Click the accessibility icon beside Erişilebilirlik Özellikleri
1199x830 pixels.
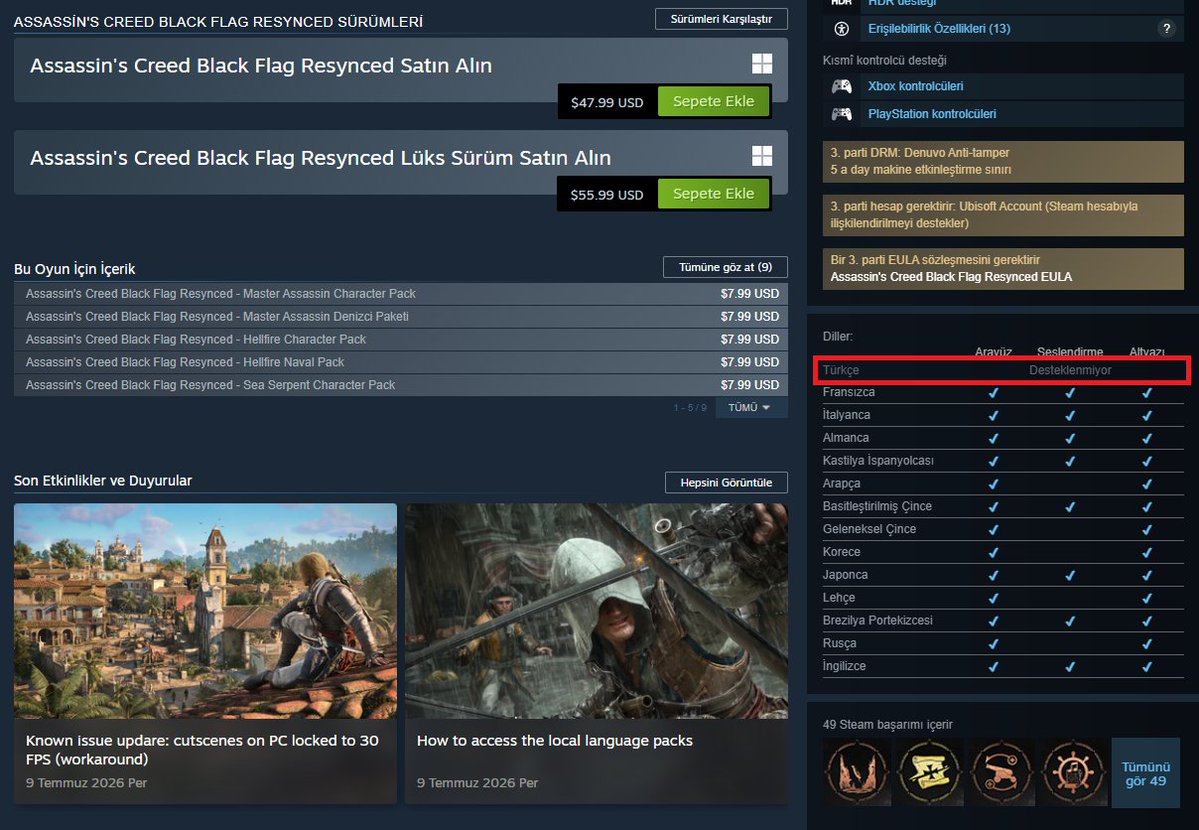tap(841, 29)
